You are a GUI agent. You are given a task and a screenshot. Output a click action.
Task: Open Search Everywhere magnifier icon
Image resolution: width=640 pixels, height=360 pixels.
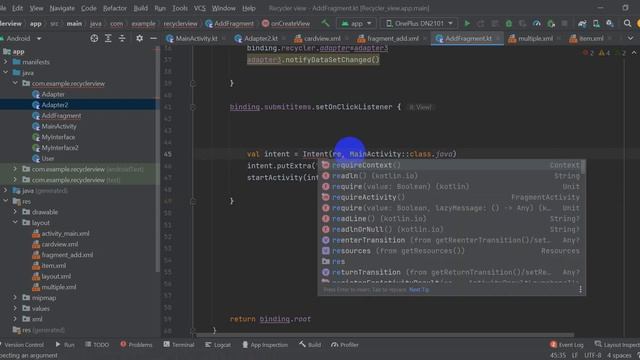click(x=627, y=24)
